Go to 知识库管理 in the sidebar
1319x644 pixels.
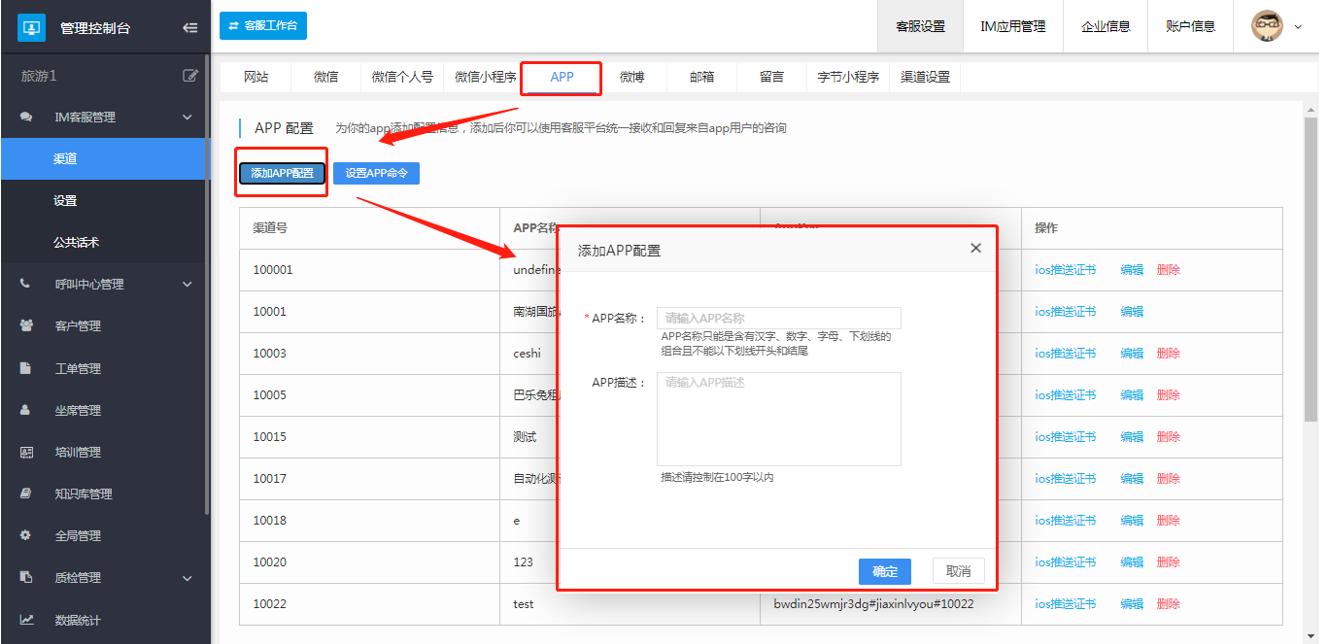coord(83,494)
